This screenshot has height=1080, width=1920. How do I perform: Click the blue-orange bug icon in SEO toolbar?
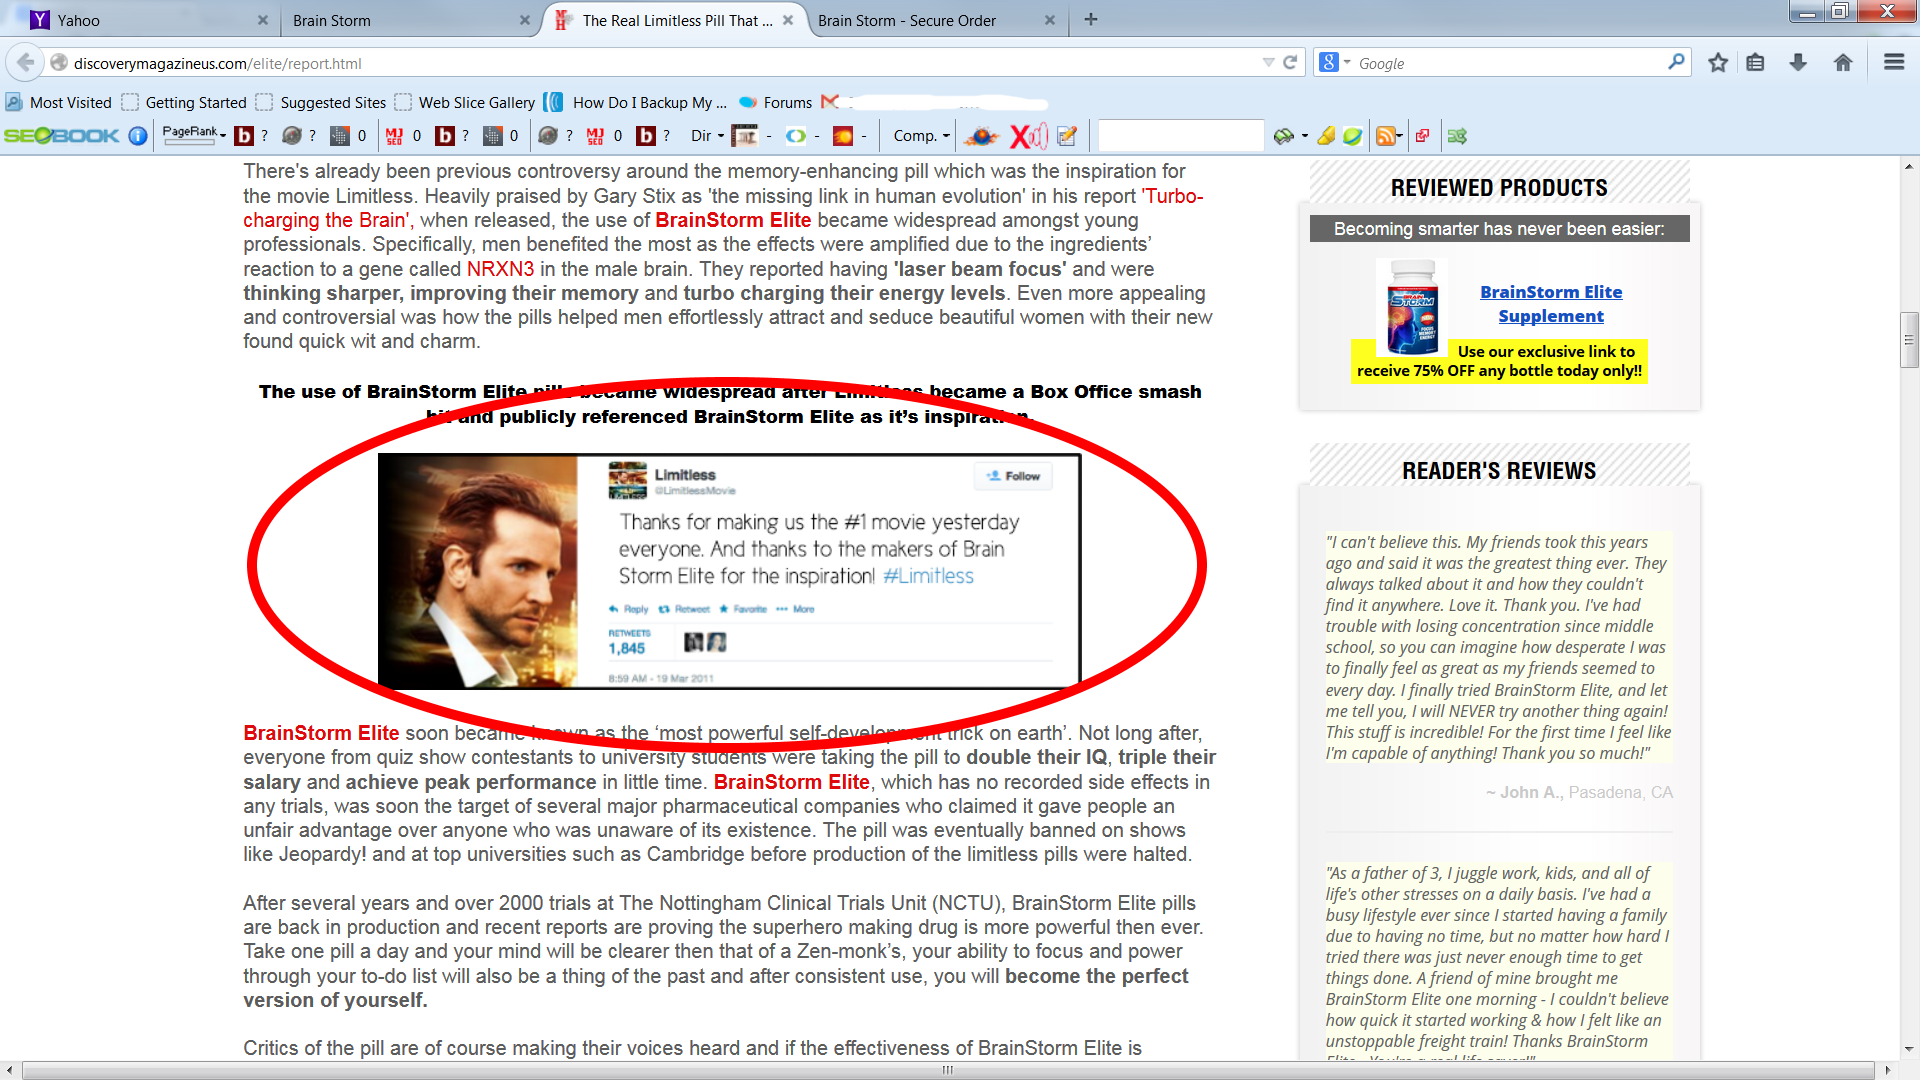tap(981, 136)
